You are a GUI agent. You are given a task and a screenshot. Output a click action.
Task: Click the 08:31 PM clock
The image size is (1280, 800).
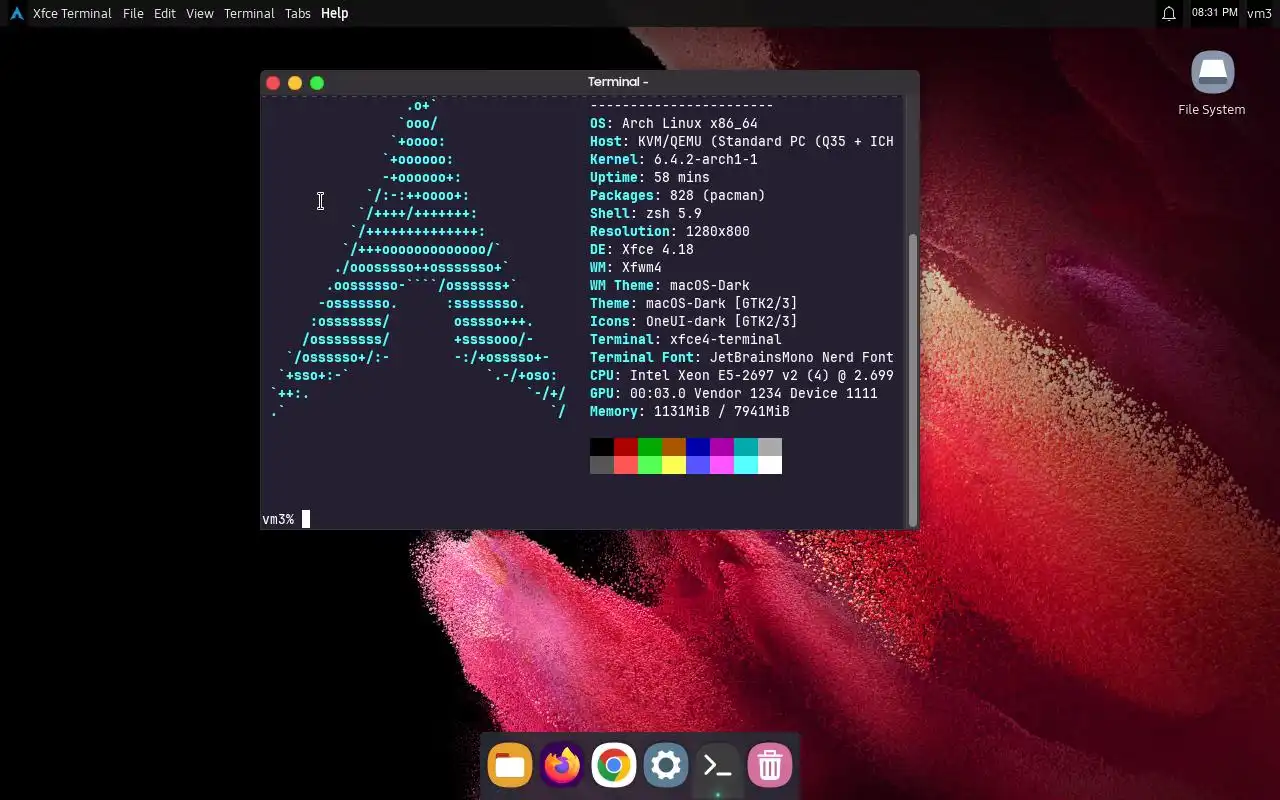[x=1215, y=13]
